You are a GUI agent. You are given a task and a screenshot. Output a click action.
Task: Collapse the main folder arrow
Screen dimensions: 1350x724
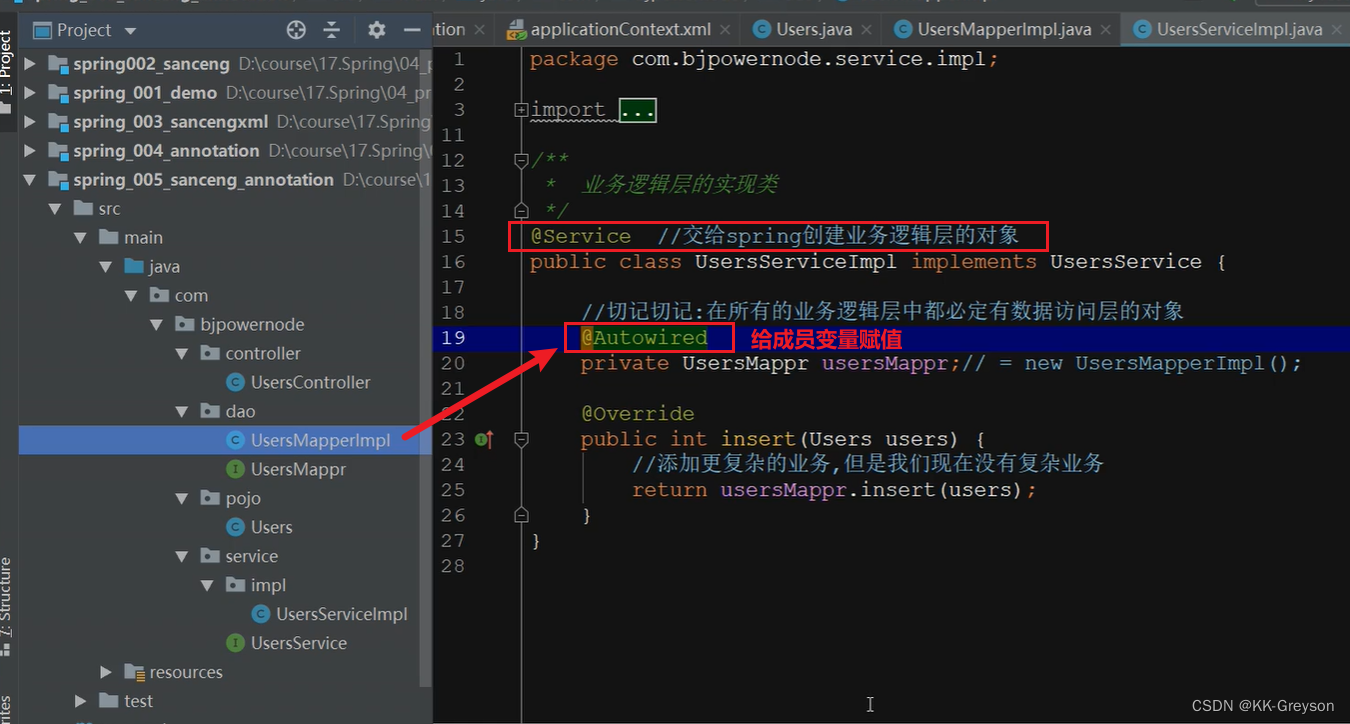click(80, 238)
